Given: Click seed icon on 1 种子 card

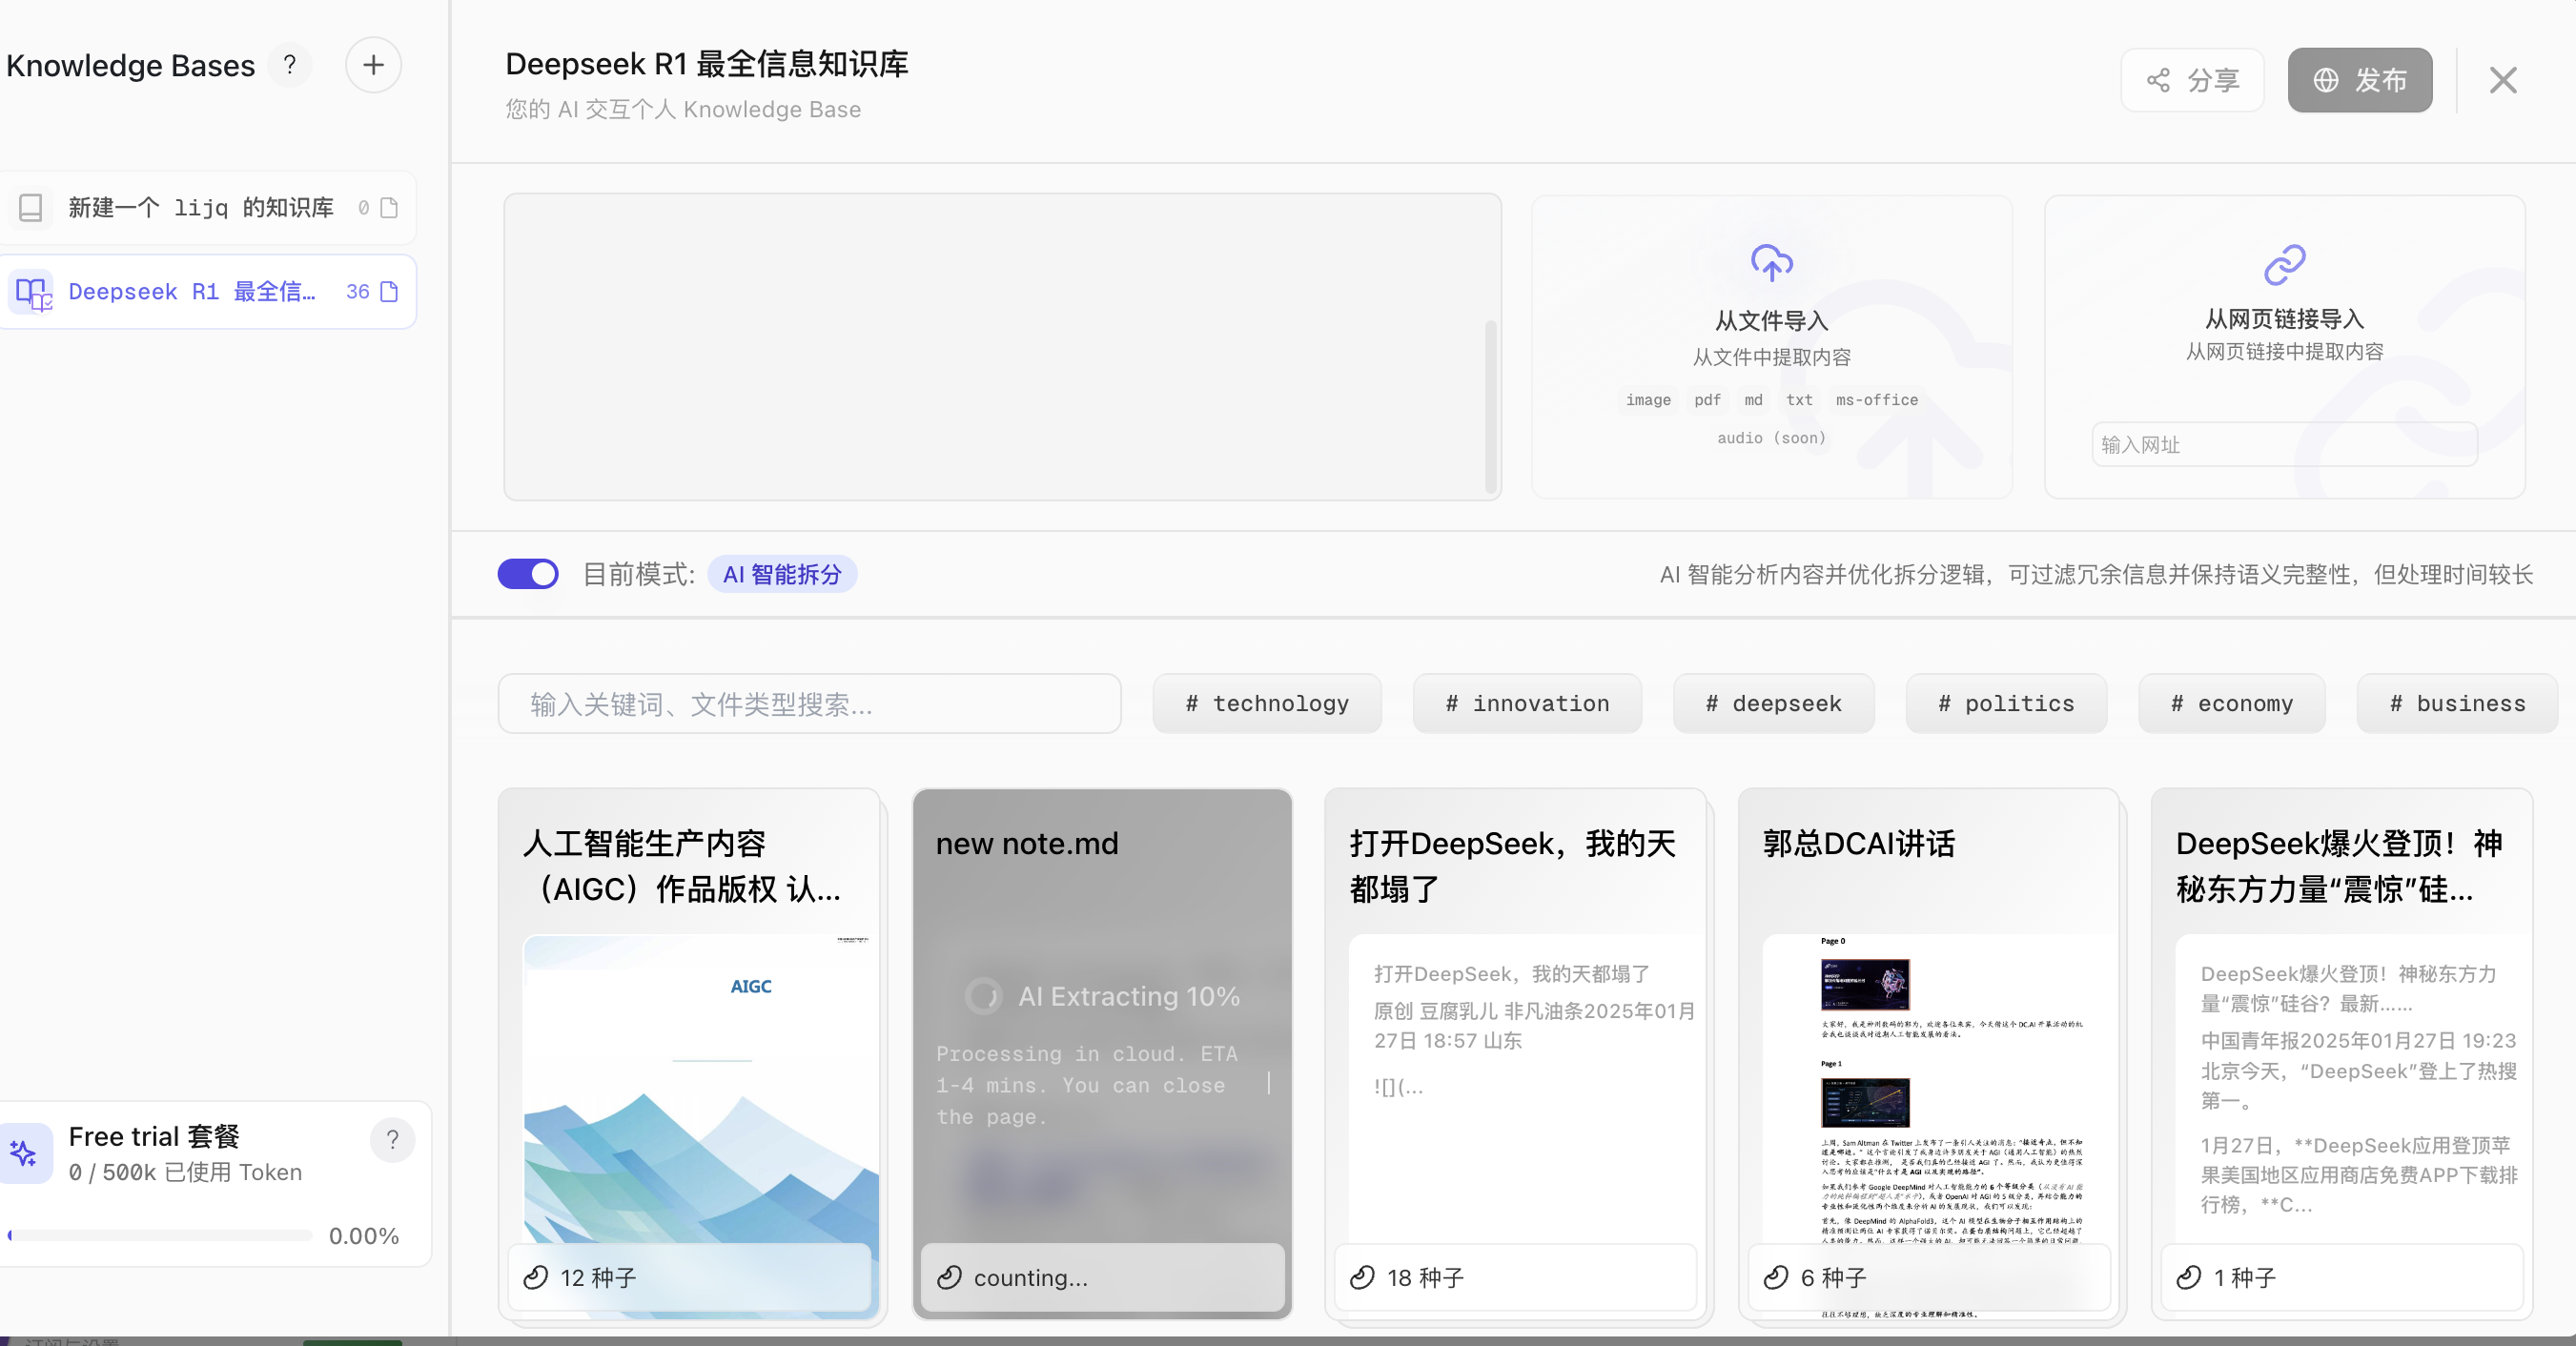Looking at the screenshot, I should pyautogui.click(x=2189, y=1277).
